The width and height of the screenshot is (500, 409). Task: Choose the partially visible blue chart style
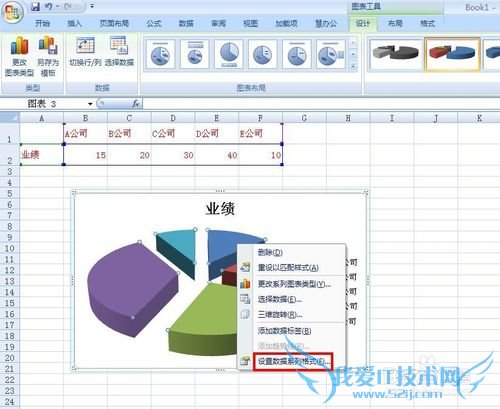492,54
